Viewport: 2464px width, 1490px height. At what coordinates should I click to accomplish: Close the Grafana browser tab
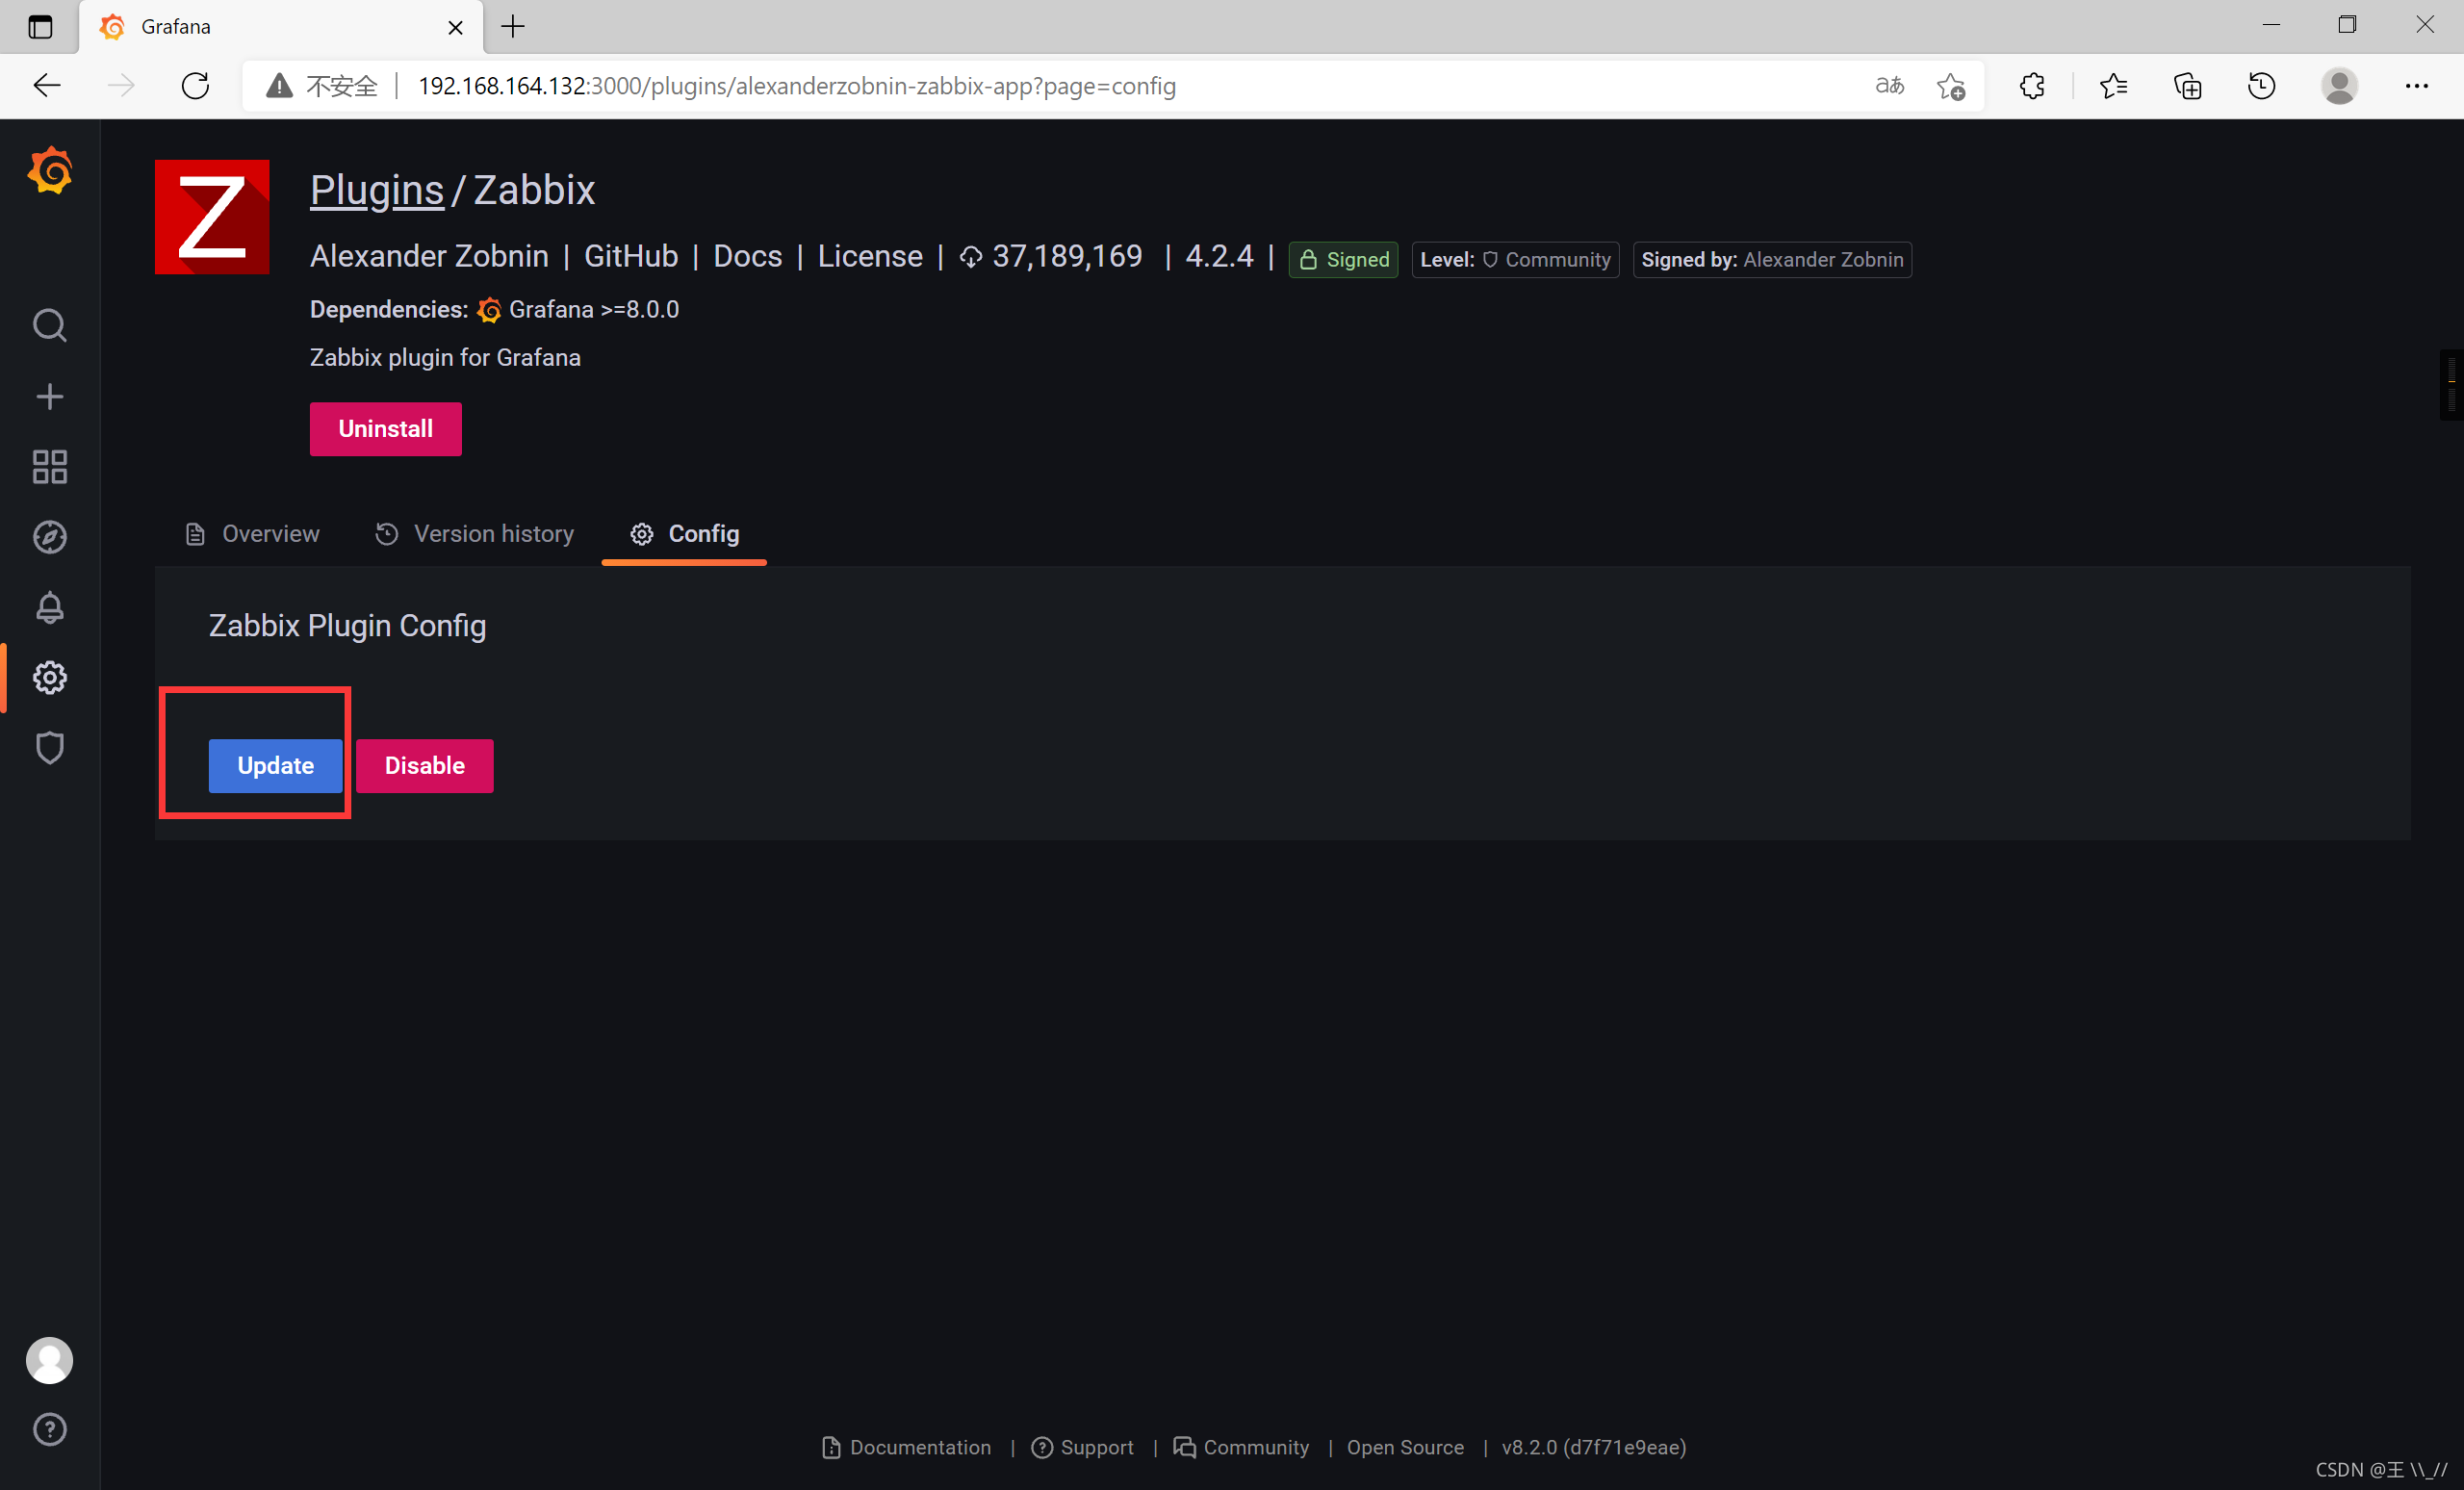(456, 27)
